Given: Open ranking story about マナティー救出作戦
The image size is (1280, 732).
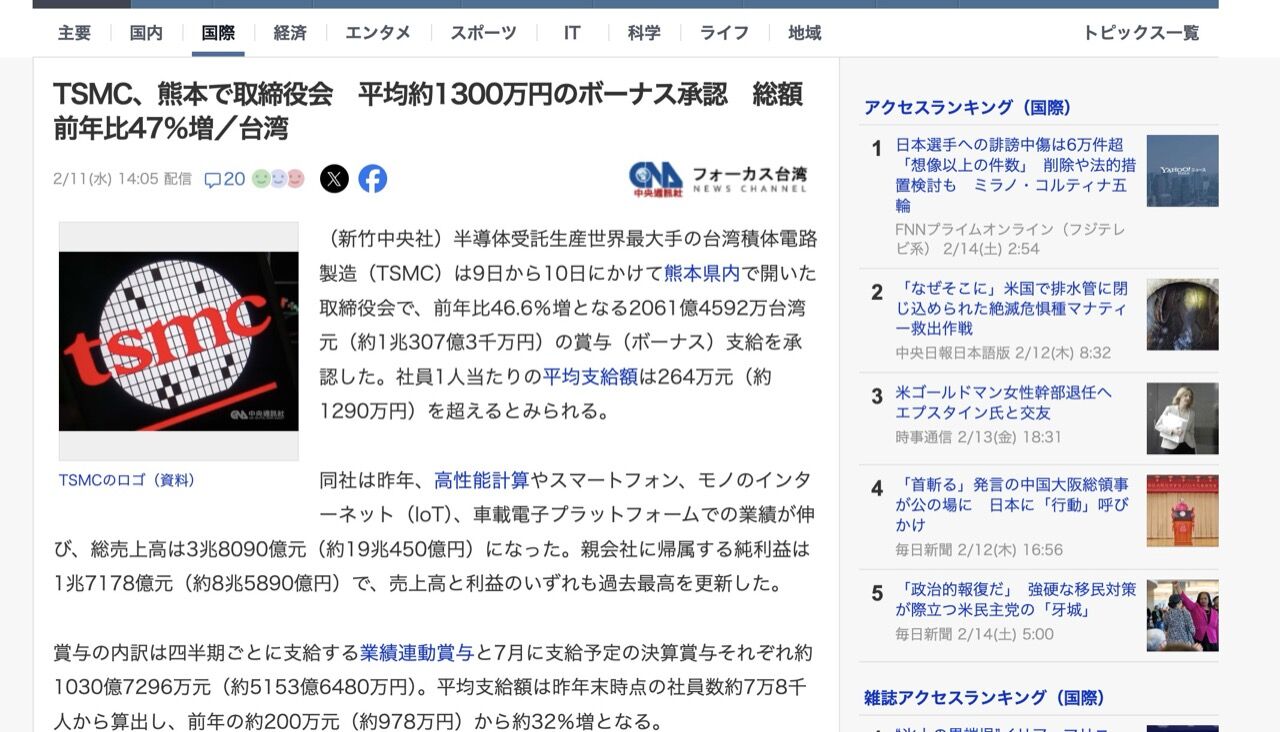Looking at the screenshot, I should point(1012,308).
